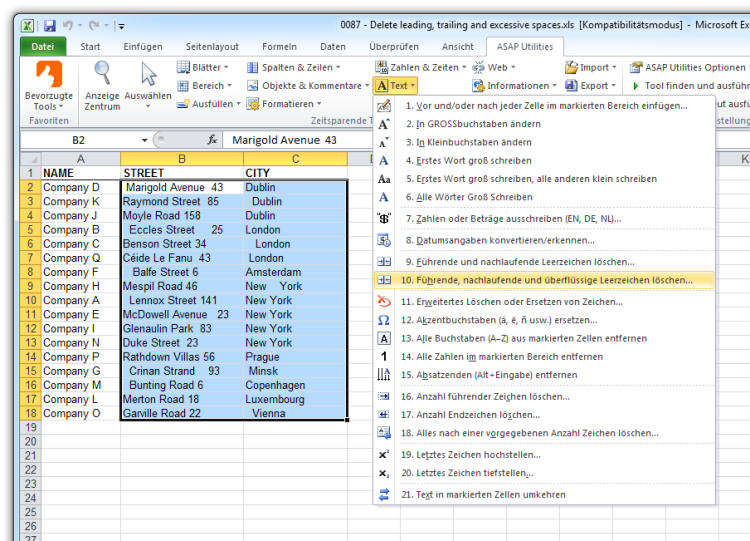
Task: Click the subscript x icon
Action: pos(384,473)
